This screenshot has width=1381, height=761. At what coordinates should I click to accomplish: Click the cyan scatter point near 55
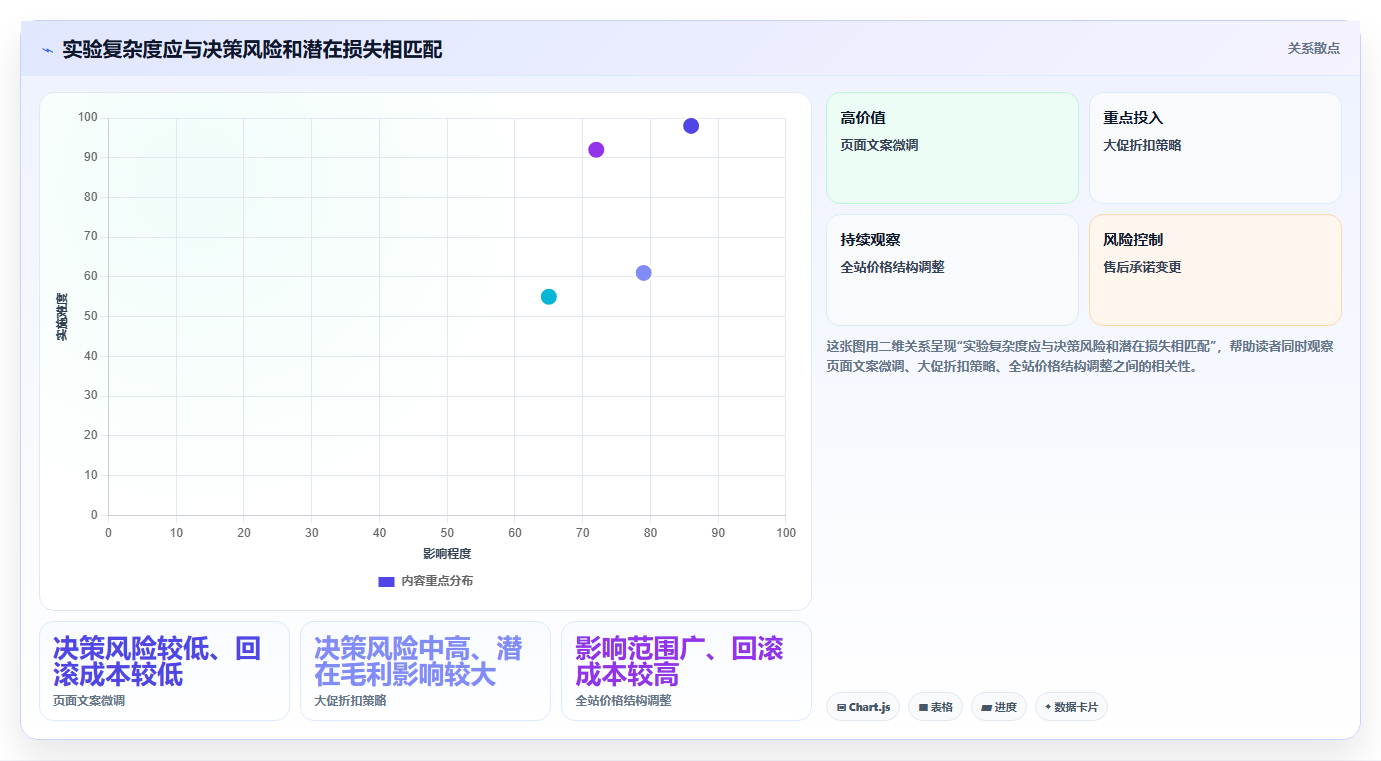[x=549, y=297]
